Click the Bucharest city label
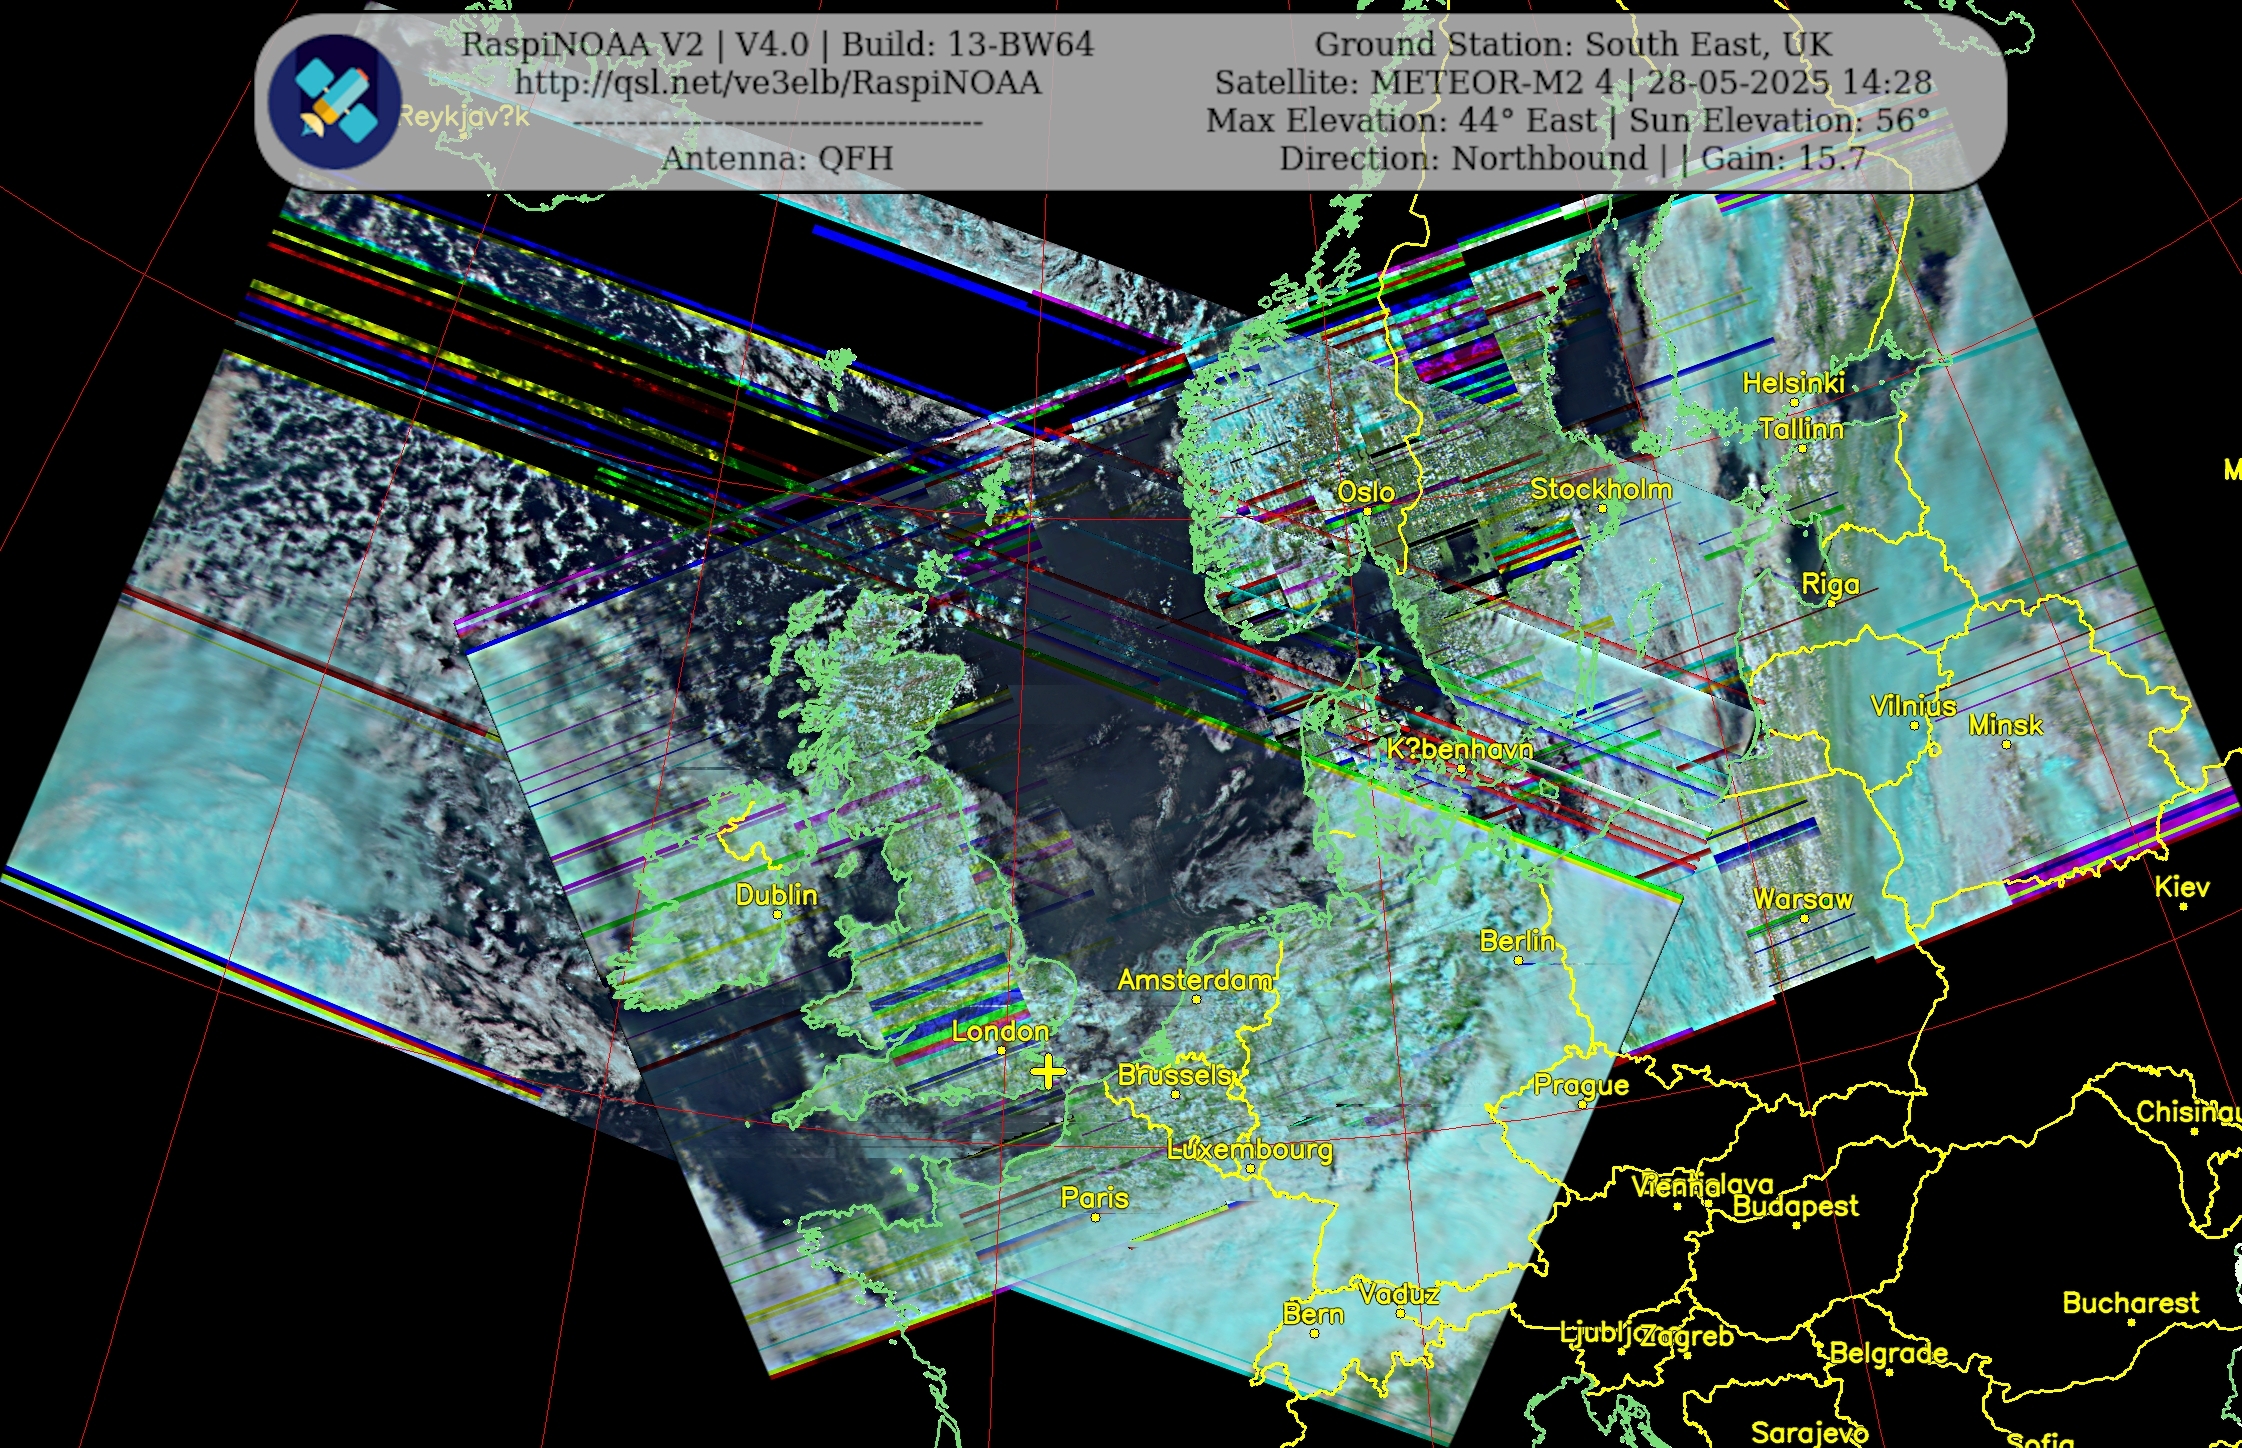Screen dimensions: 2242x1448 pyautogui.click(x=2130, y=1303)
